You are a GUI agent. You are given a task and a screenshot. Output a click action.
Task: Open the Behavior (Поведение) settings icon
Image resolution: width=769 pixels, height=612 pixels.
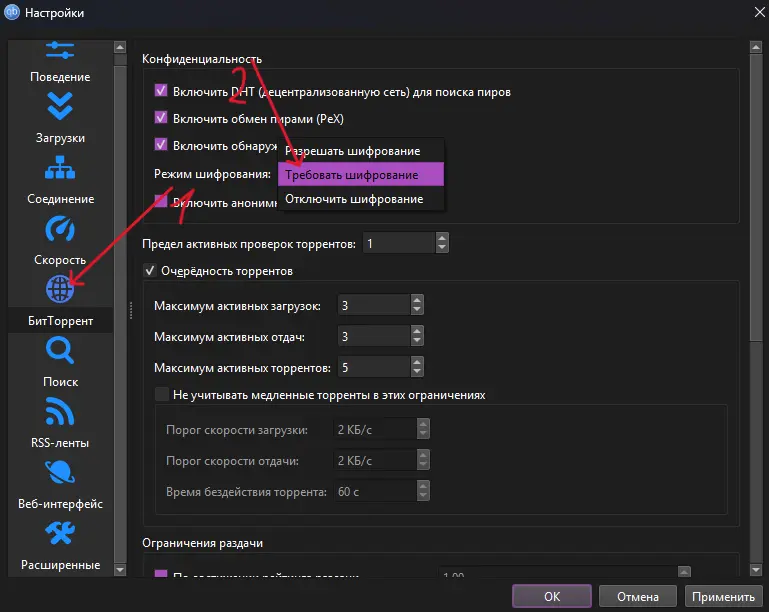(60, 51)
